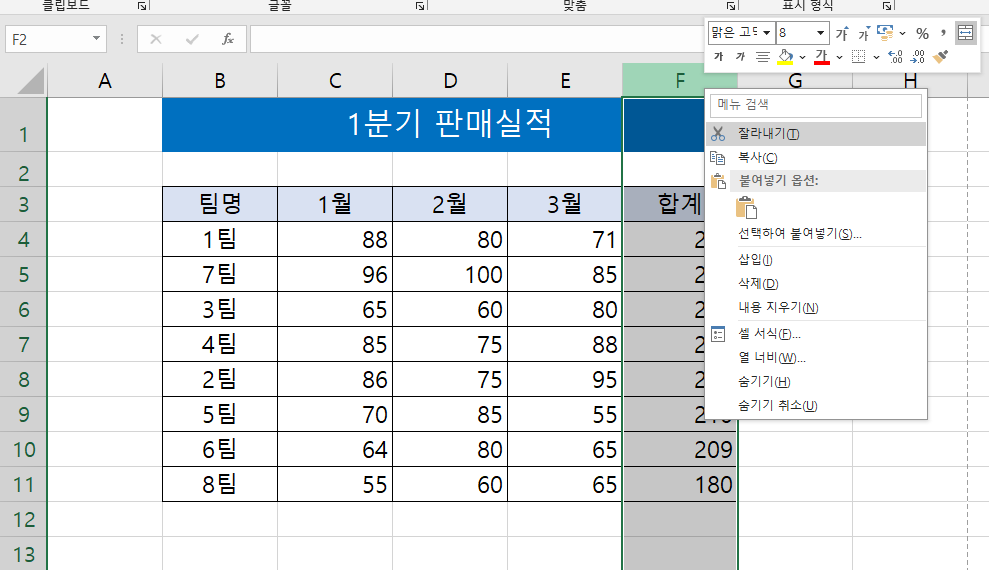Click the Name Box showing F2
This screenshot has height=570, width=989.
pyautogui.click(x=48, y=39)
